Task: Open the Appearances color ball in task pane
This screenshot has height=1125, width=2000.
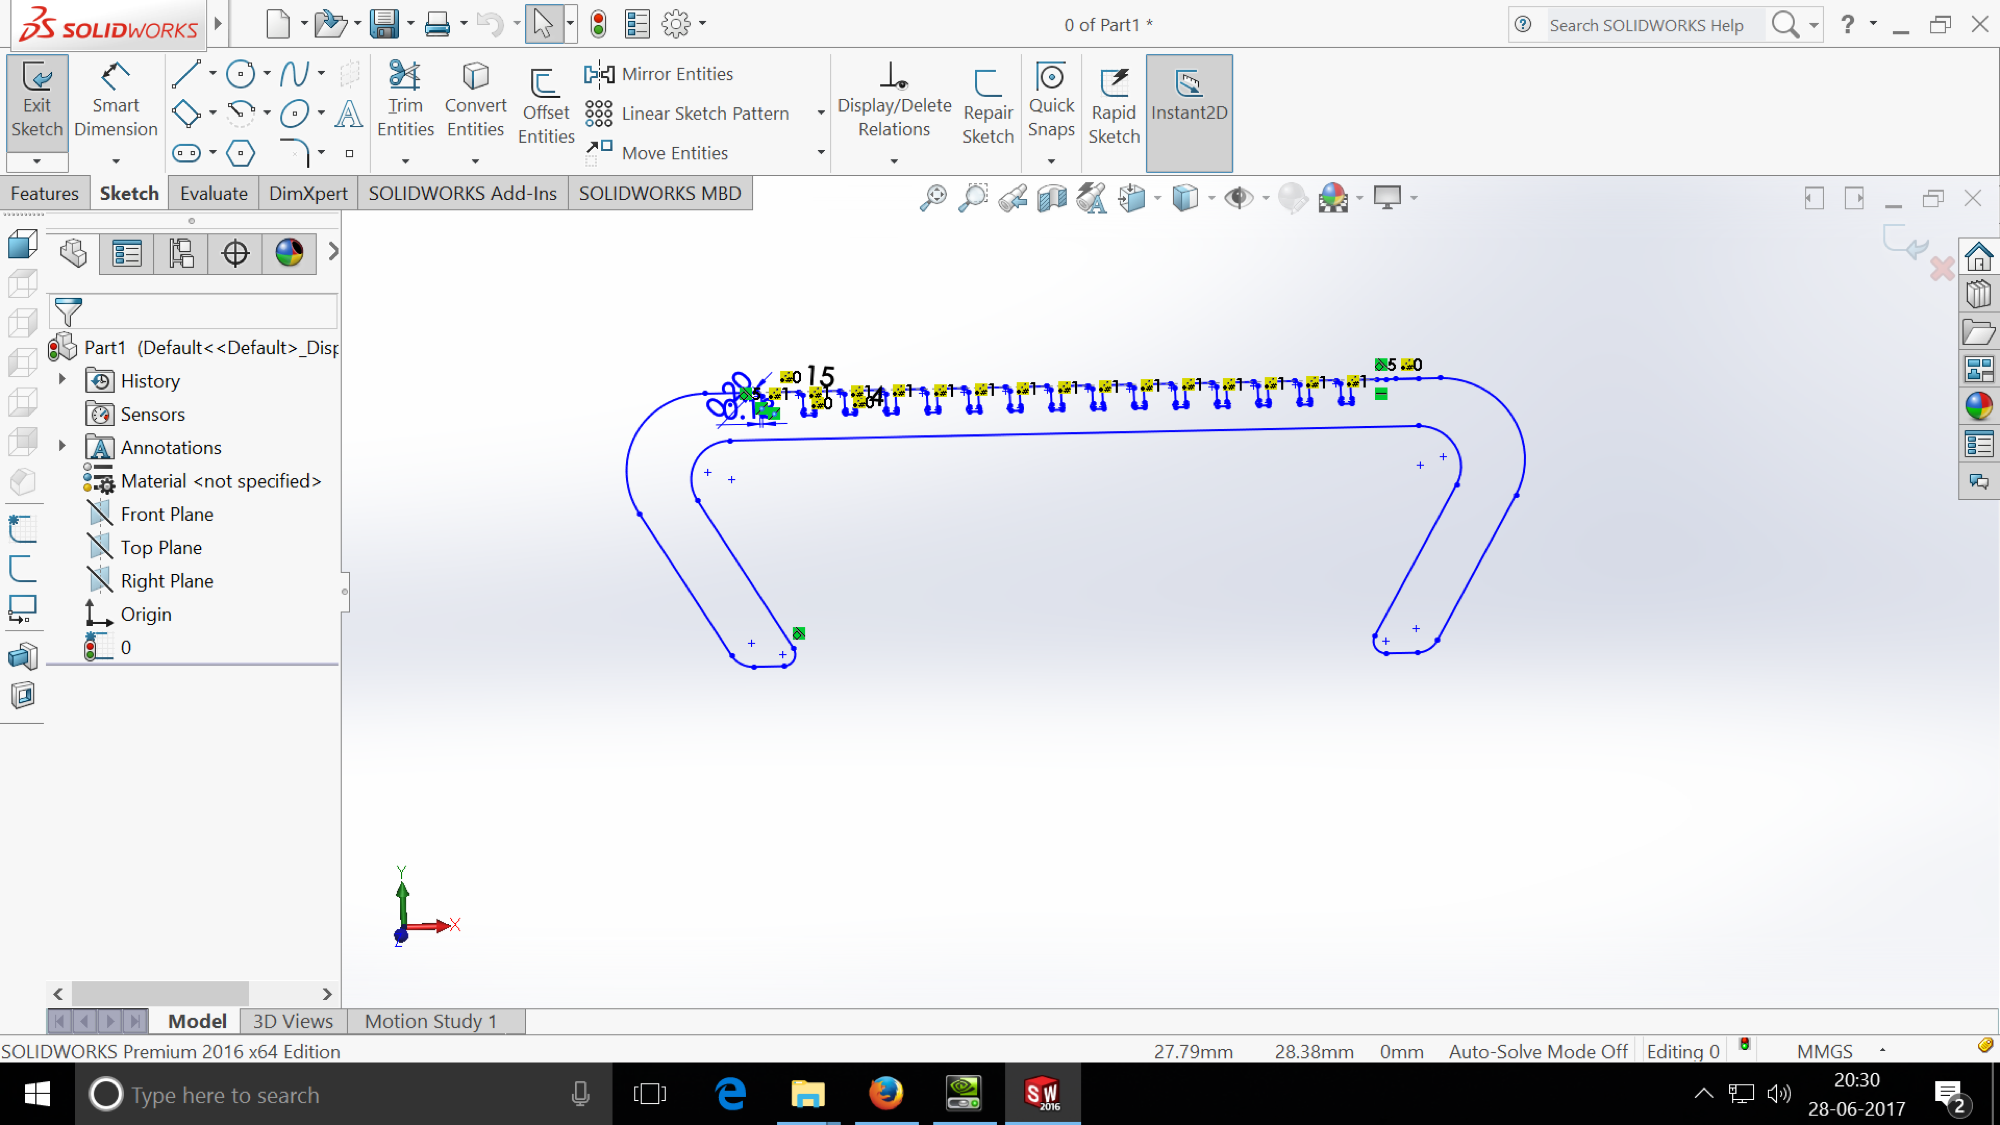Action: coord(1978,406)
